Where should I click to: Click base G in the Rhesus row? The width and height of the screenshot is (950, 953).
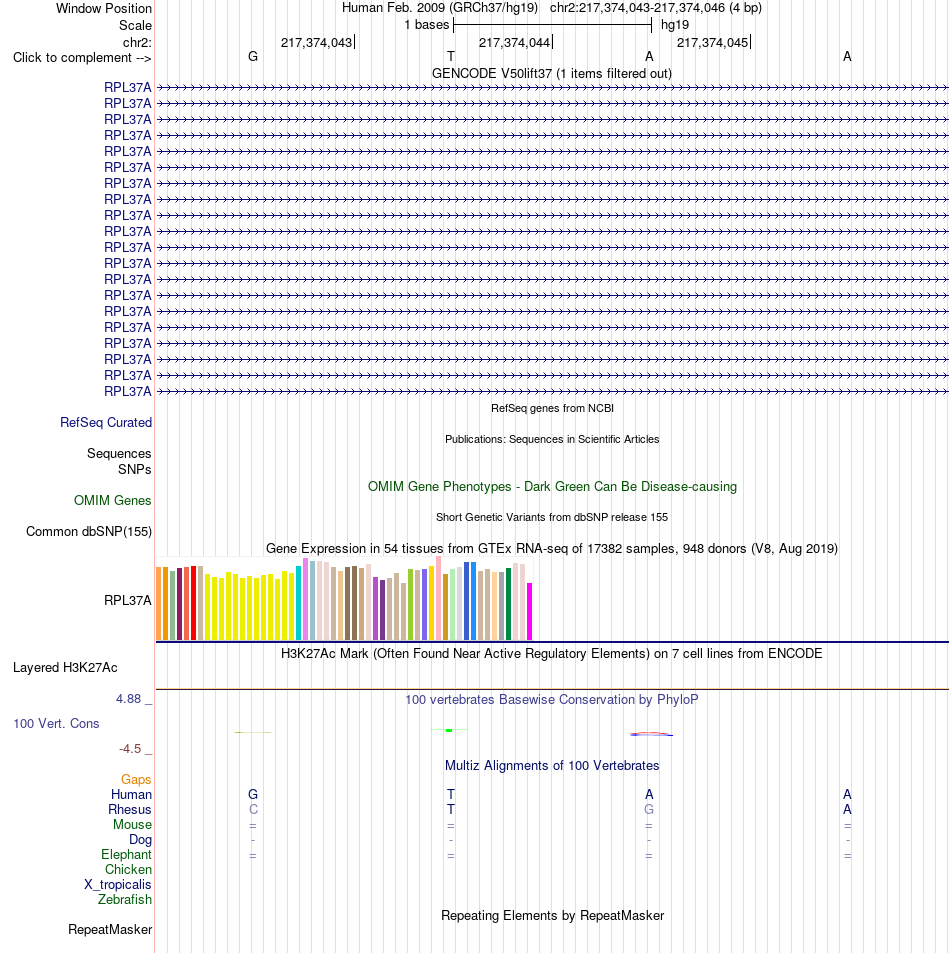649,810
